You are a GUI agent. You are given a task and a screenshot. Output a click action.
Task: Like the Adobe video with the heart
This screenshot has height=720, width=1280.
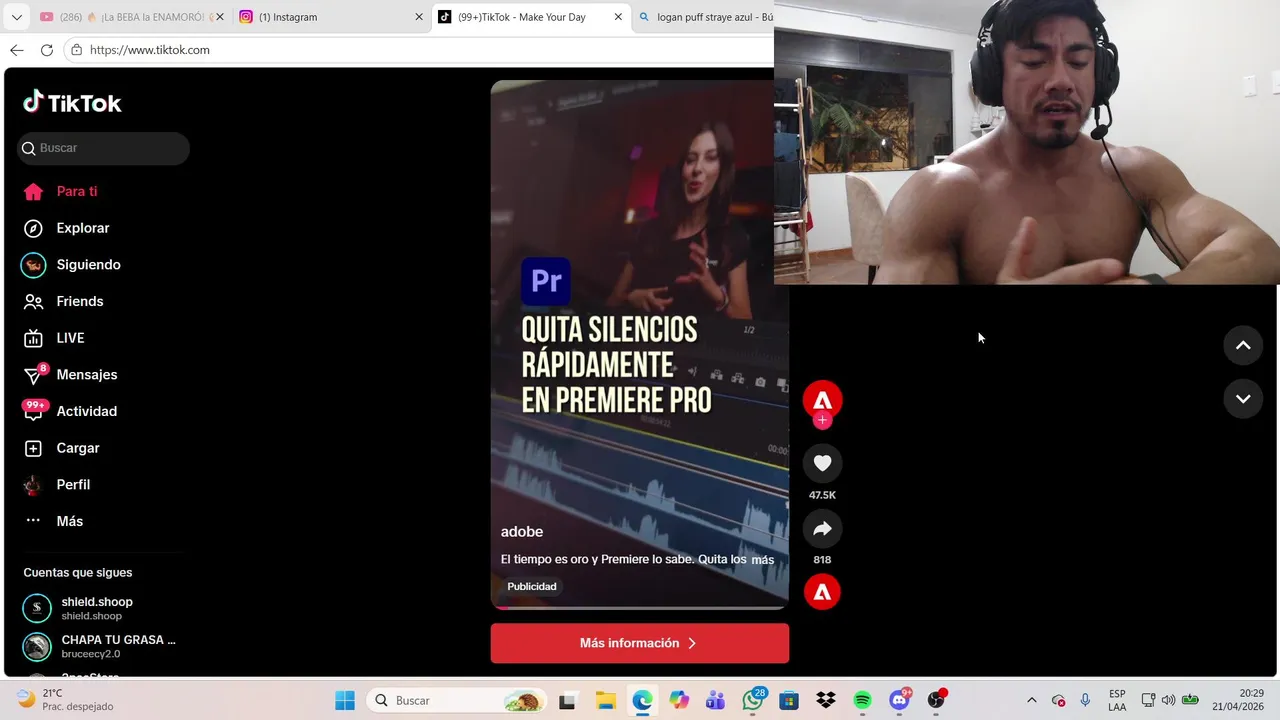click(x=822, y=463)
